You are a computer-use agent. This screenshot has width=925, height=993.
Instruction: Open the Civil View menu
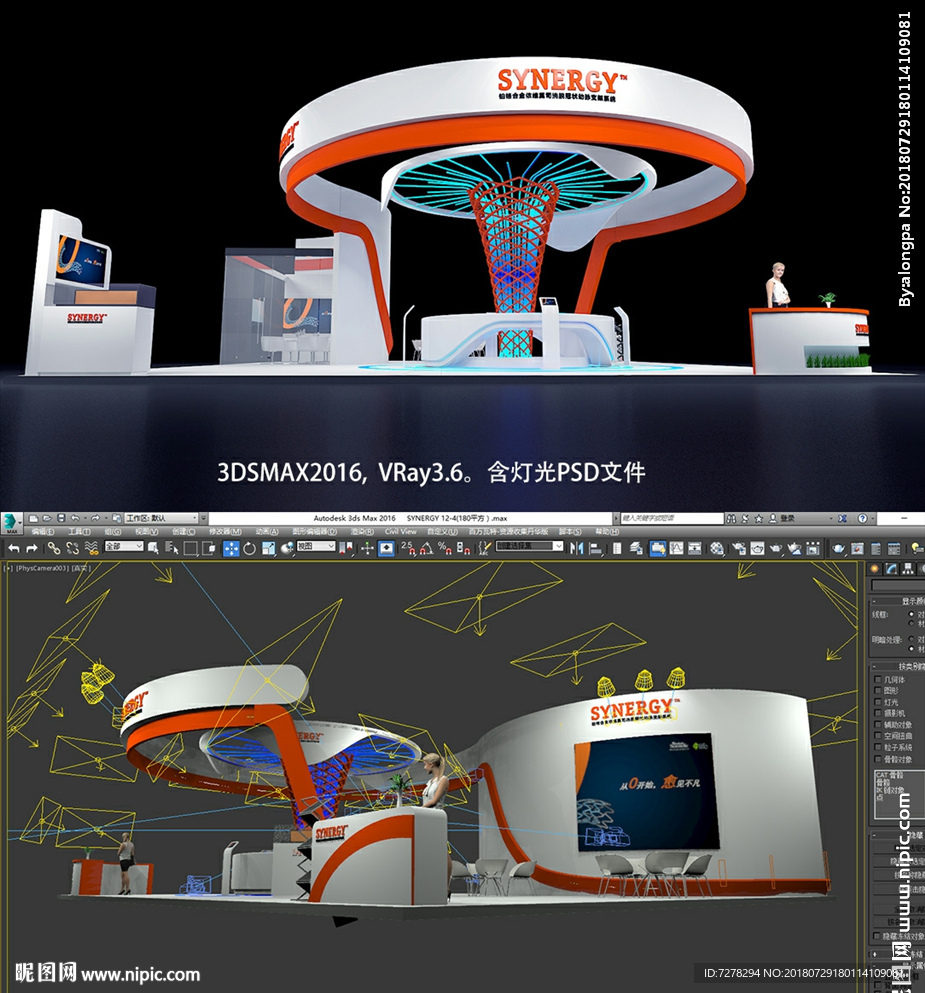401,532
